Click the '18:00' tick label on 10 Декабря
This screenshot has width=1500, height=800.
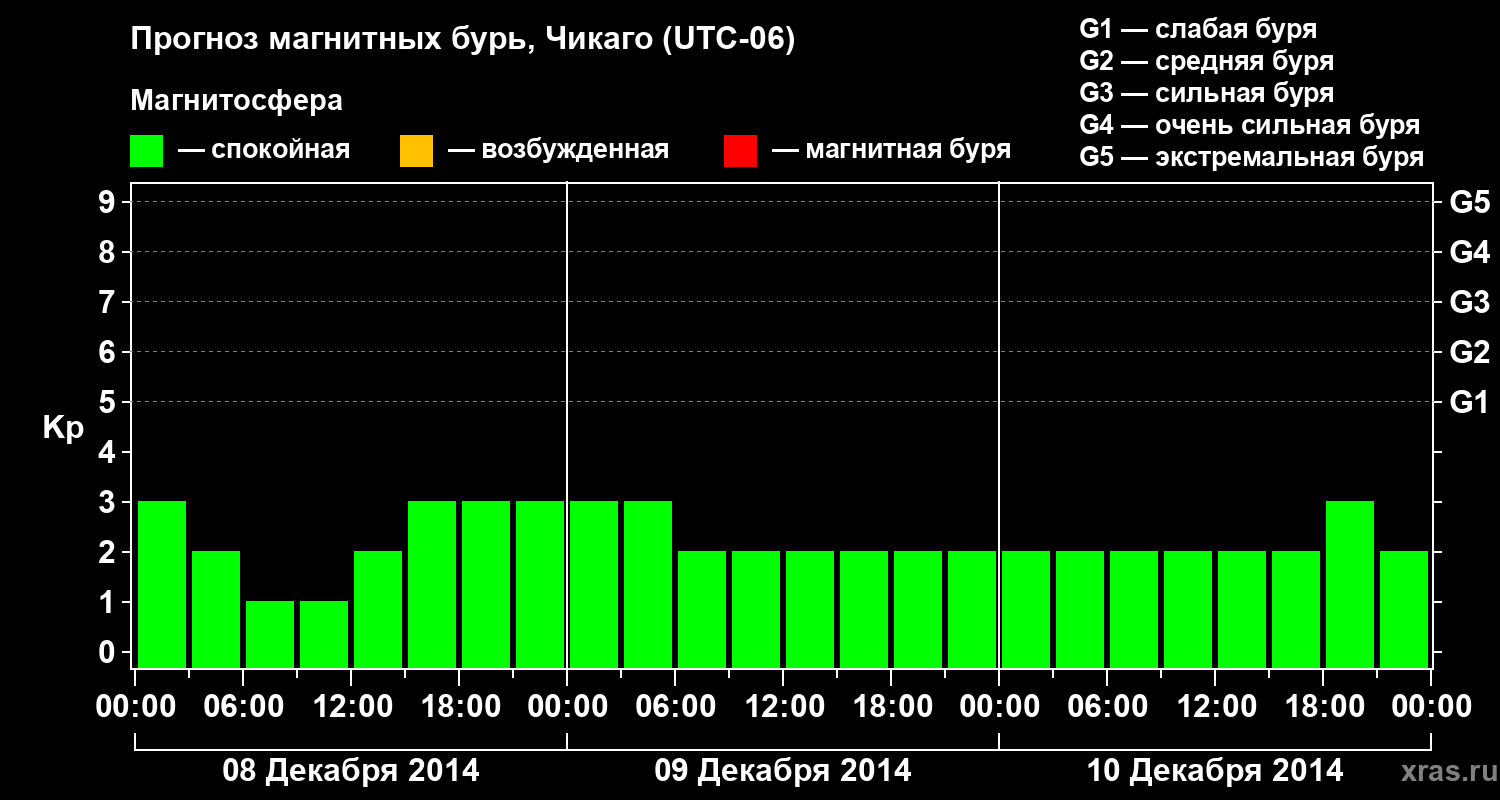pos(1323,707)
